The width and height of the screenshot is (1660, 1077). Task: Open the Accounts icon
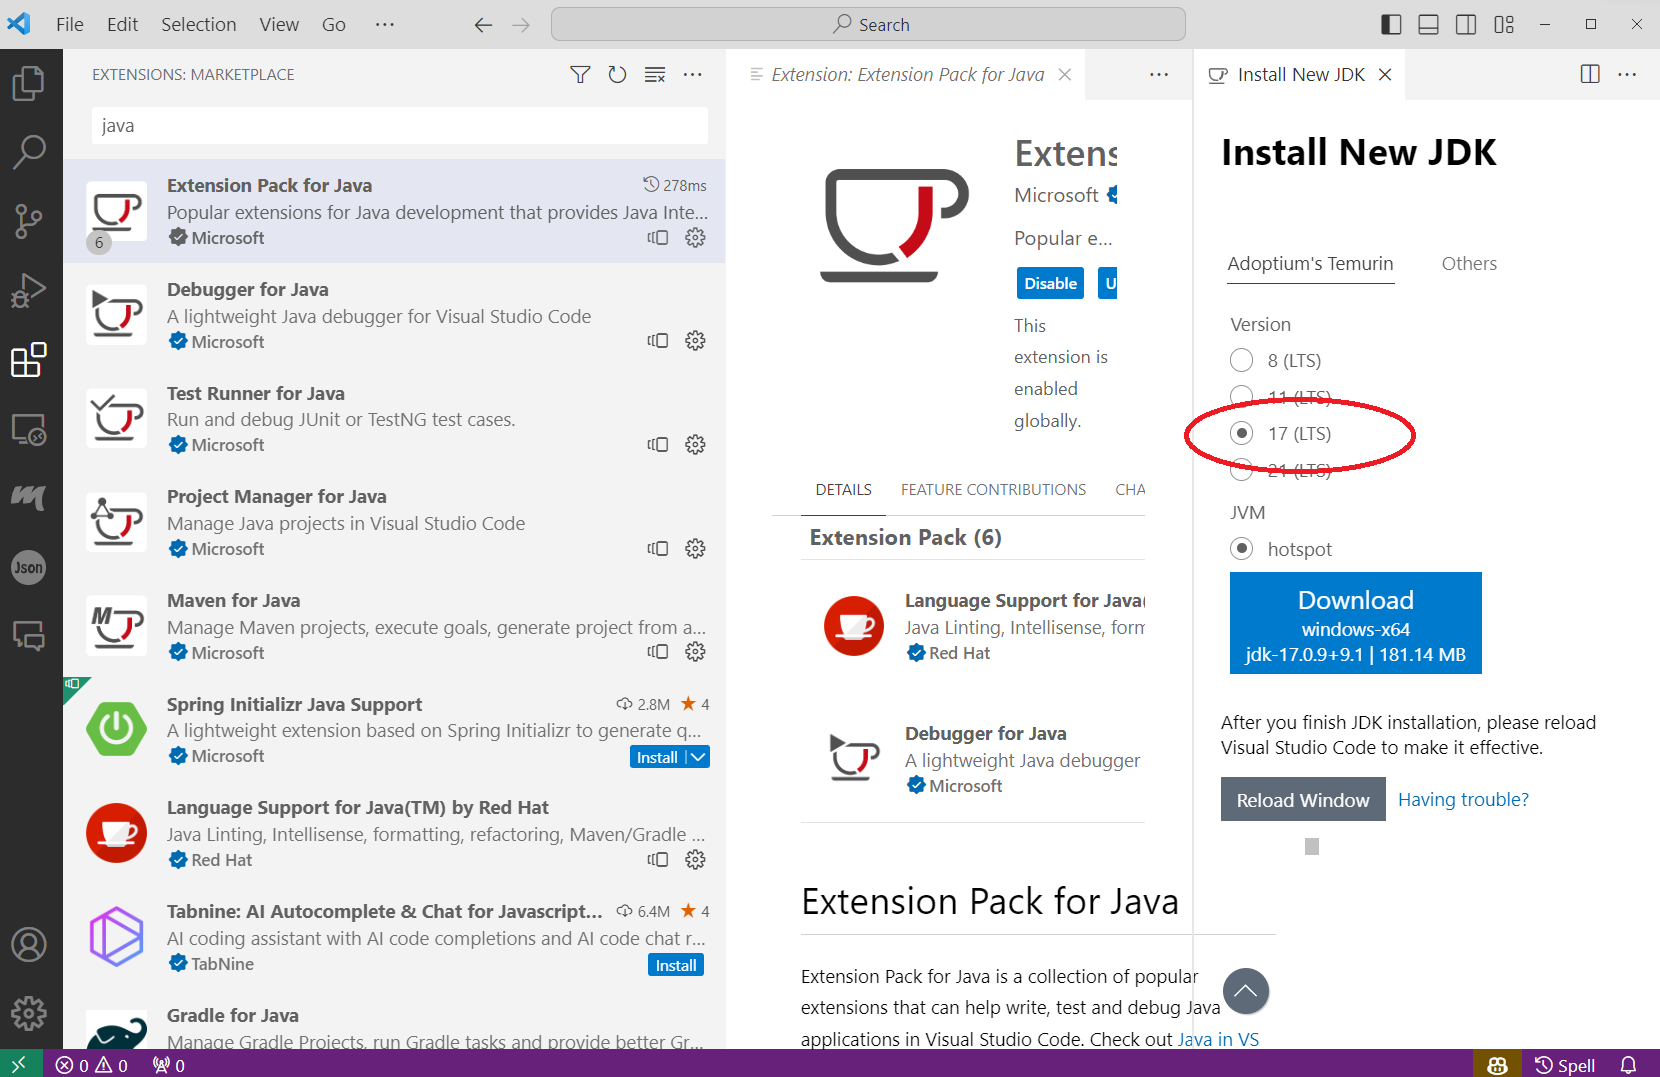[29, 944]
